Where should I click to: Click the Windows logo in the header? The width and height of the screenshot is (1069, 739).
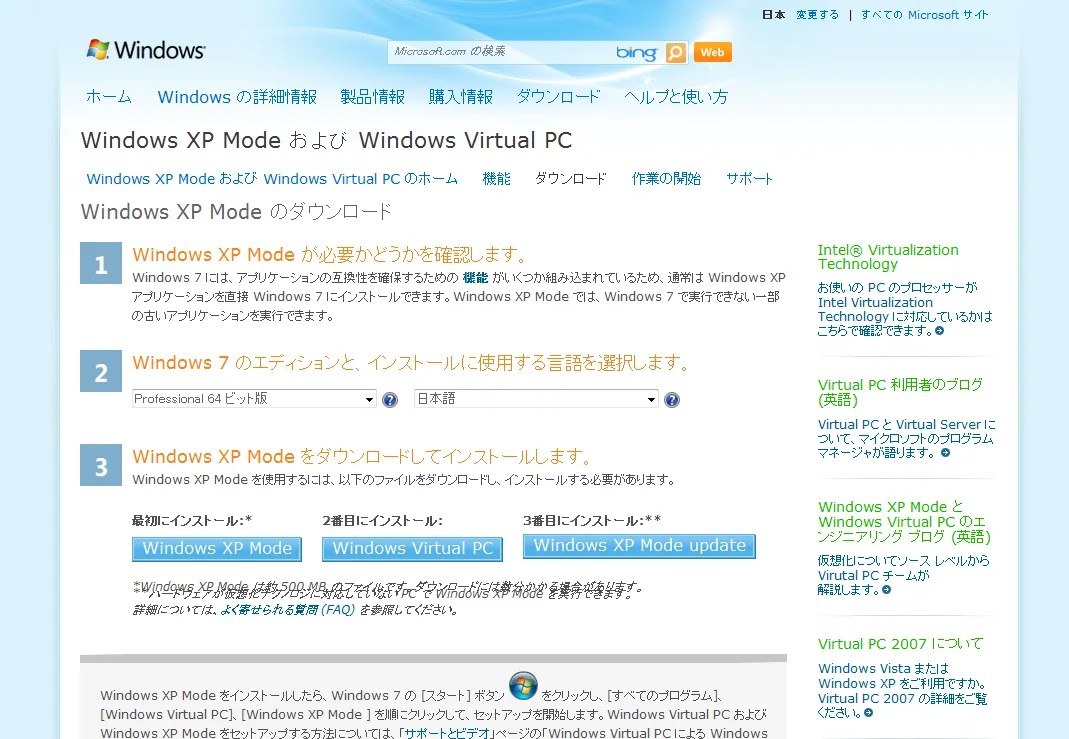coord(146,50)
